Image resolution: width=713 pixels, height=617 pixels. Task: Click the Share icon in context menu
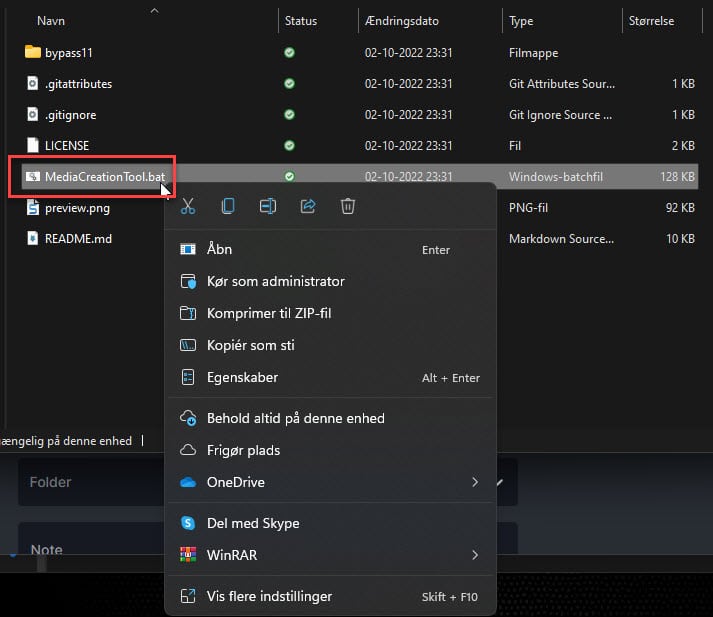tap(308, 206)
